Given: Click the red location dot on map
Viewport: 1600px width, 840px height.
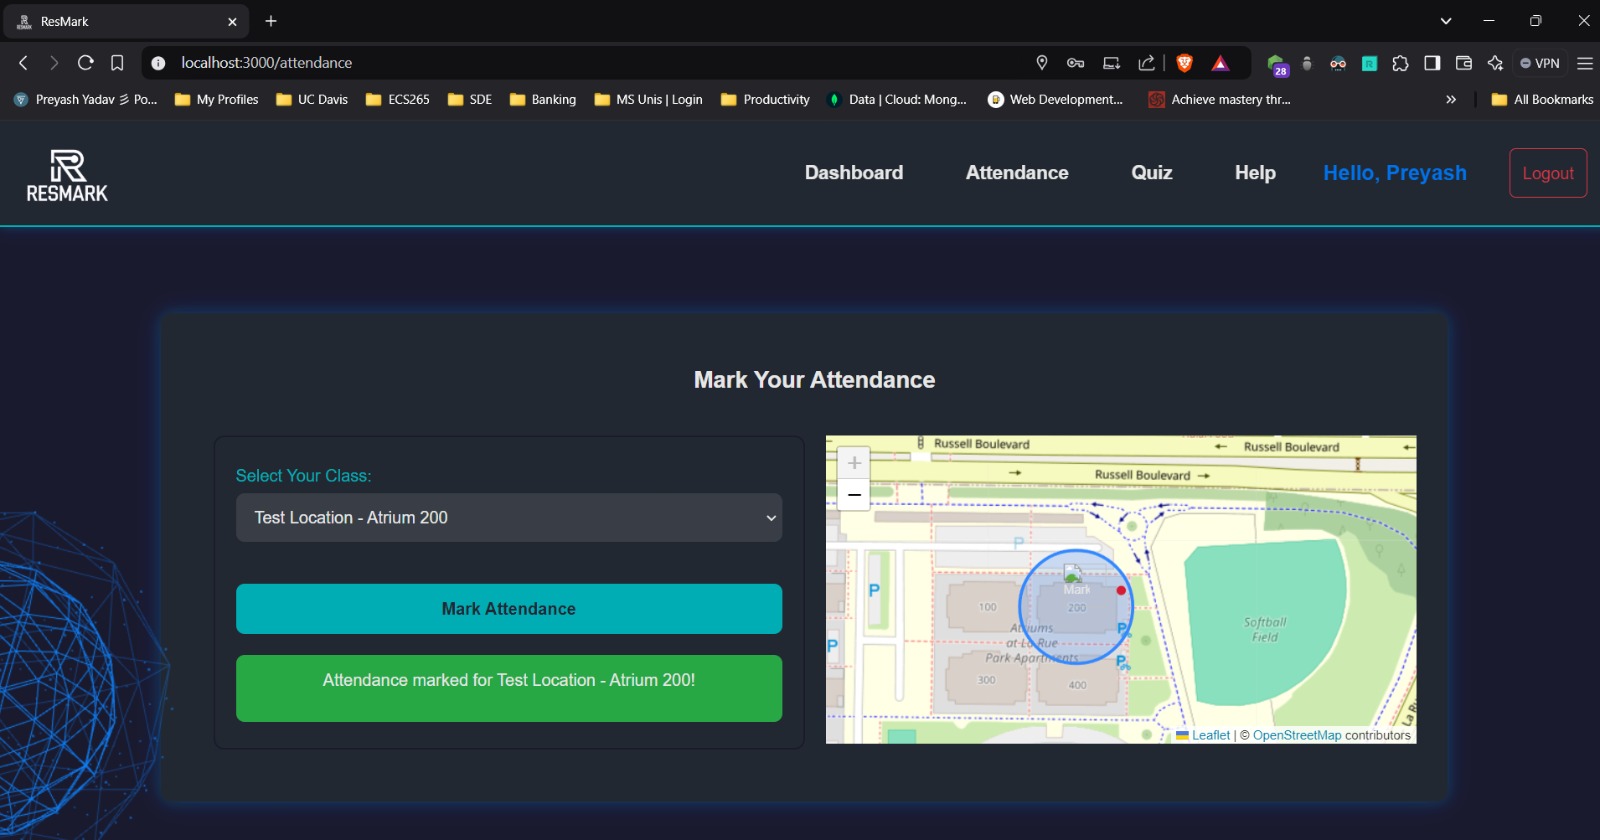Looking at the screenshot, I should (1121, 591).
